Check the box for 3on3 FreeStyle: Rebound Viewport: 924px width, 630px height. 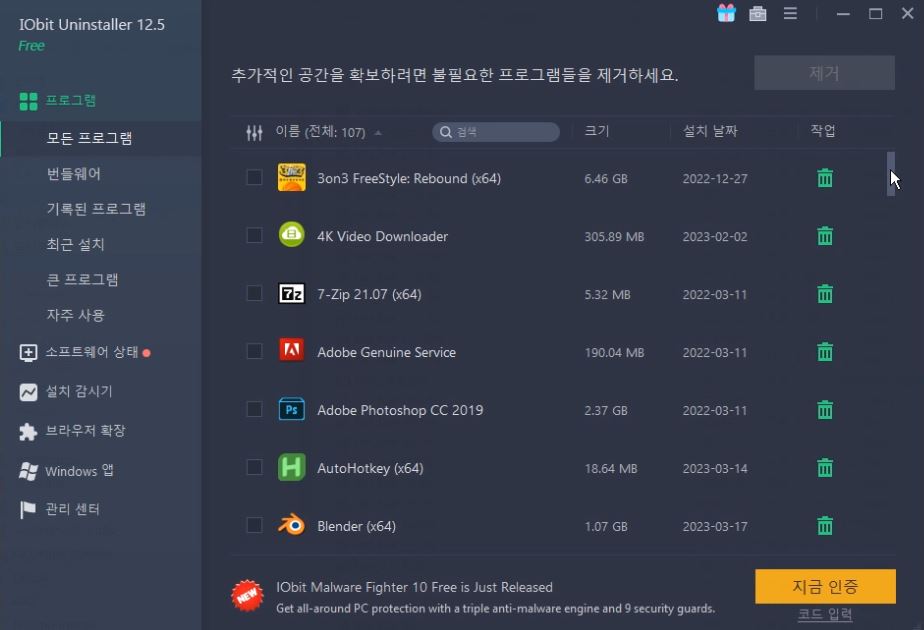(254, 177)
